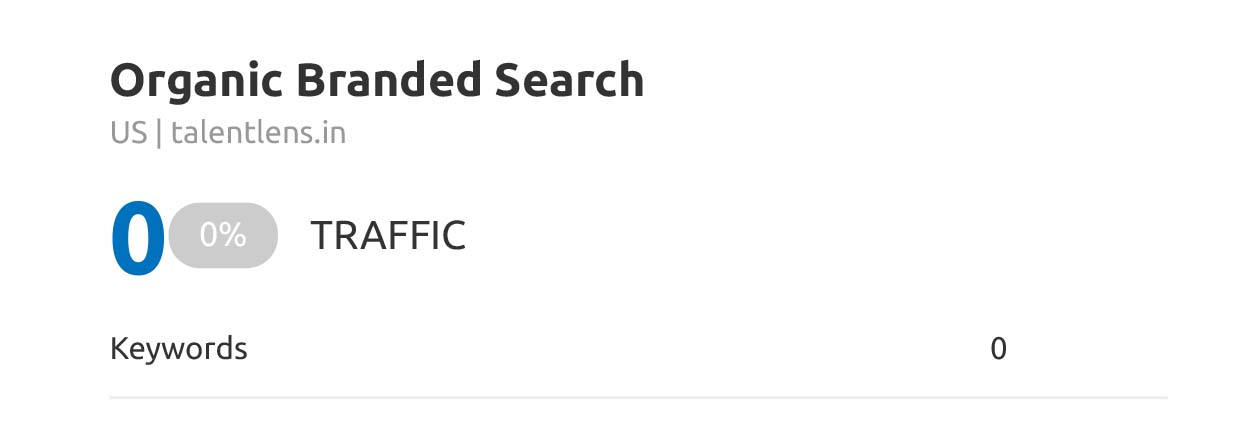Click the Keywords count value 0
The image size is (1240, 421).
[x=998, y=349]
